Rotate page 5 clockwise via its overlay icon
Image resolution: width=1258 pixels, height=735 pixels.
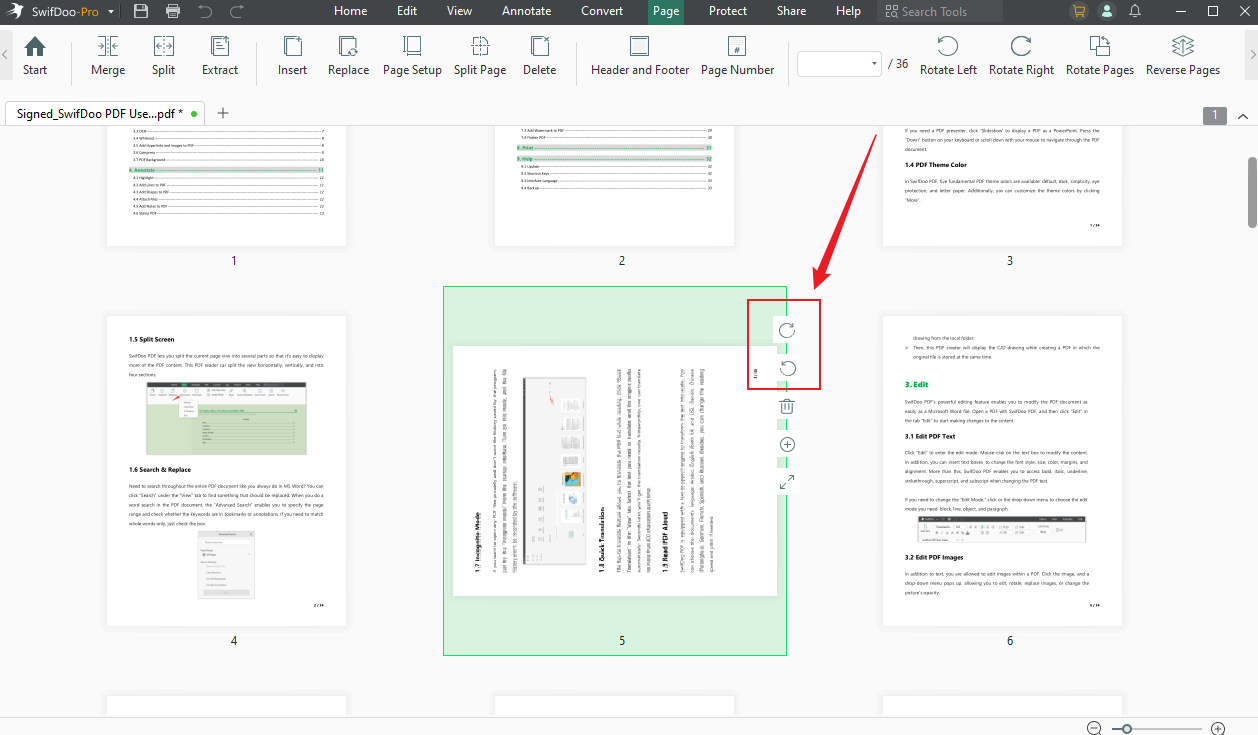pos(786,330)
